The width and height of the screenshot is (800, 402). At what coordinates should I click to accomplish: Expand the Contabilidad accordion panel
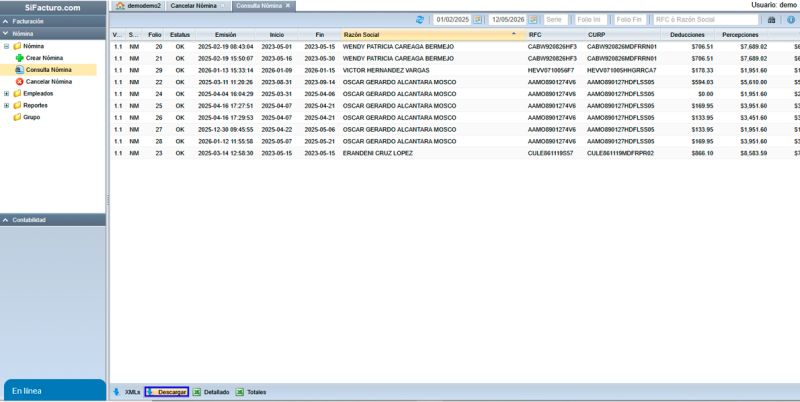coord(53,220)
